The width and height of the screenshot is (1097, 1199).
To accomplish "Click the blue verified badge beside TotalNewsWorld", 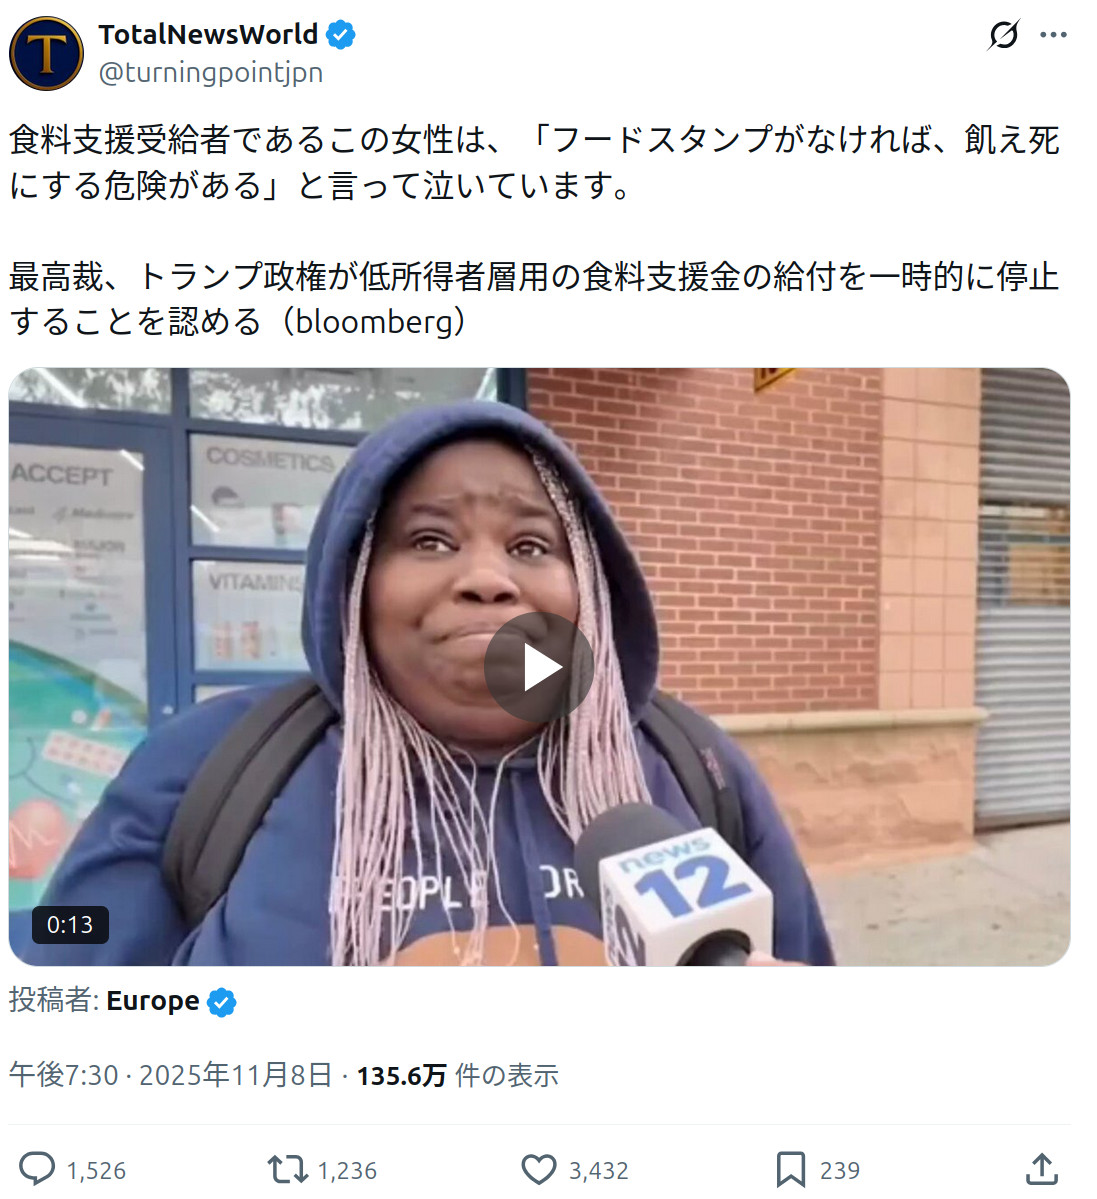I will coord(340,35).
